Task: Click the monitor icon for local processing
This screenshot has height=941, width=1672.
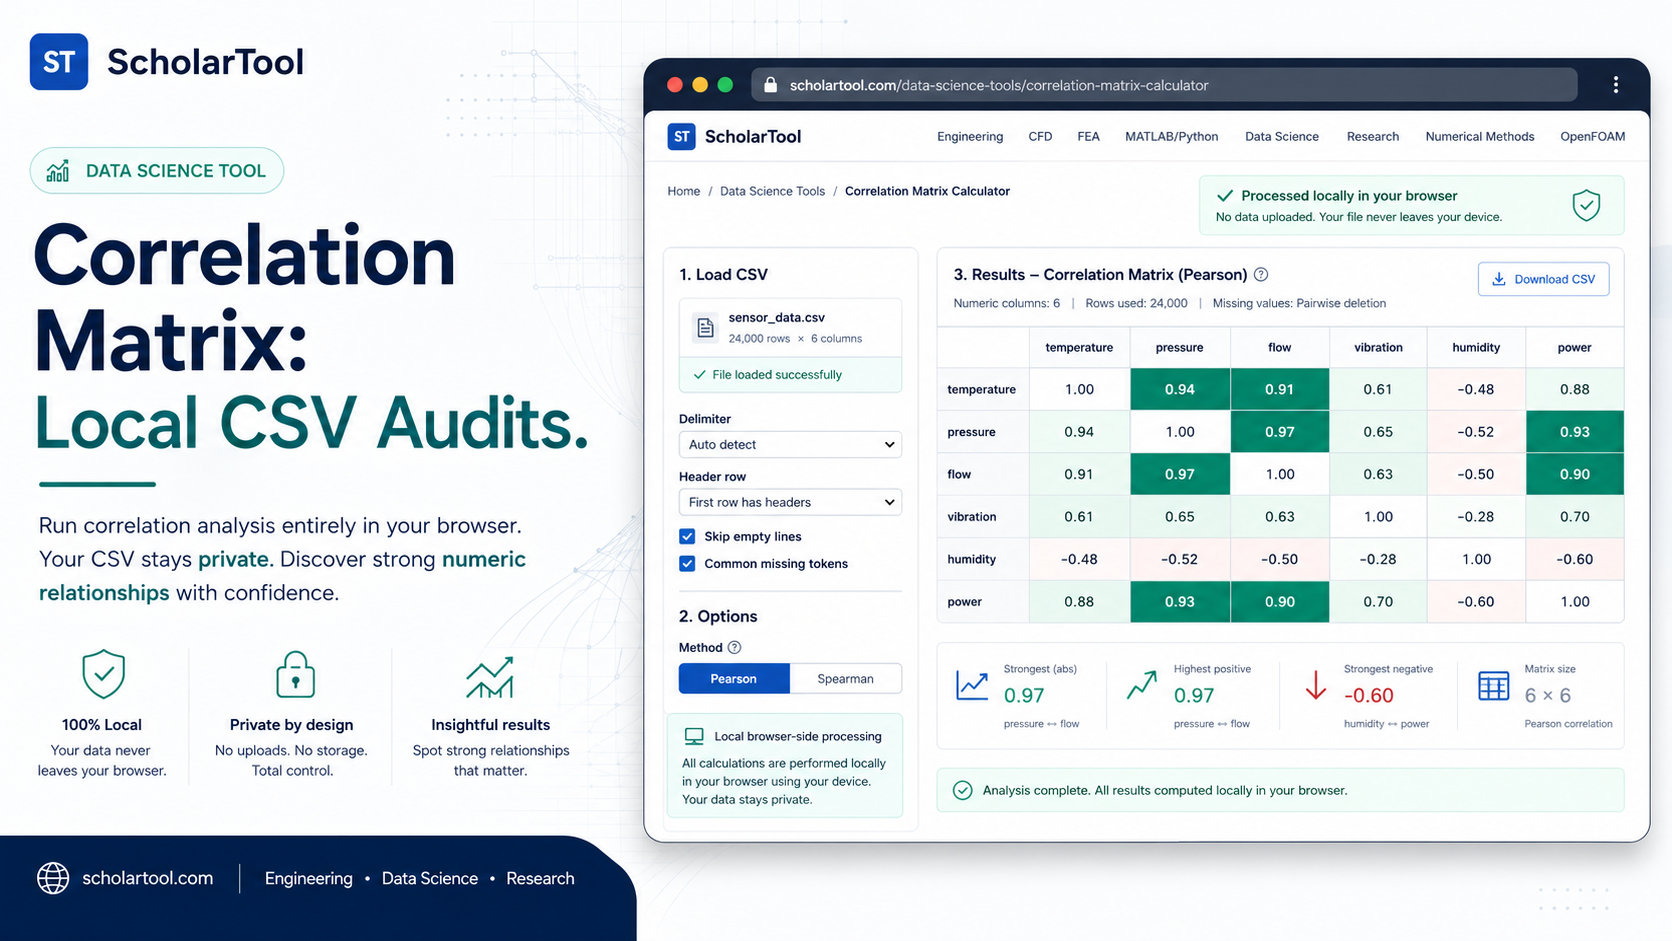Action: pos(694,737)
